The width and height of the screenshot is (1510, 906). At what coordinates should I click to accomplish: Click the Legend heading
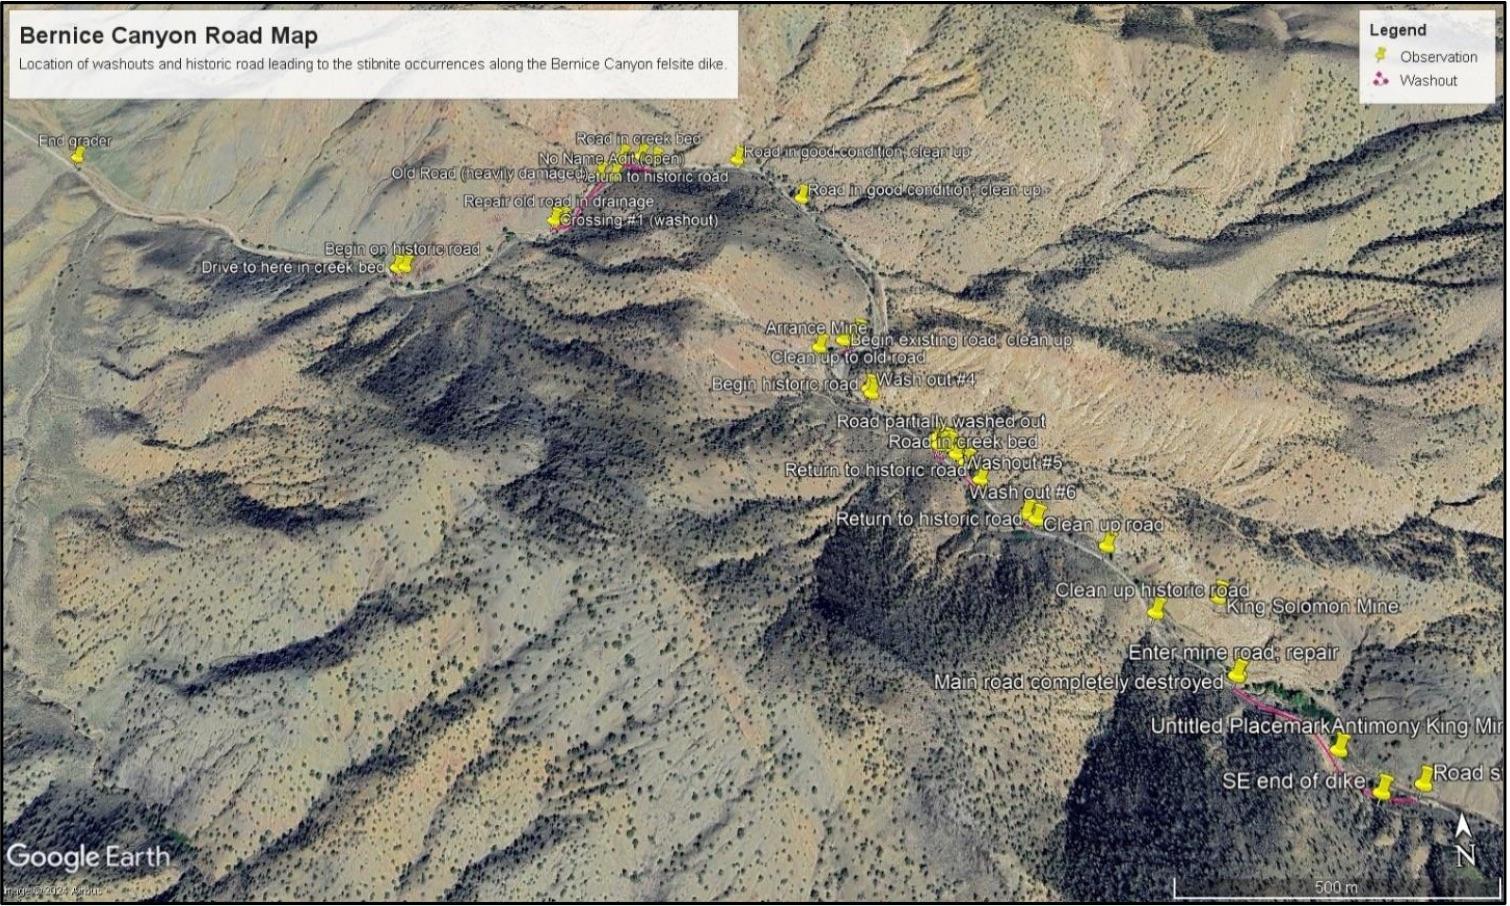(x=1397, y=30)
